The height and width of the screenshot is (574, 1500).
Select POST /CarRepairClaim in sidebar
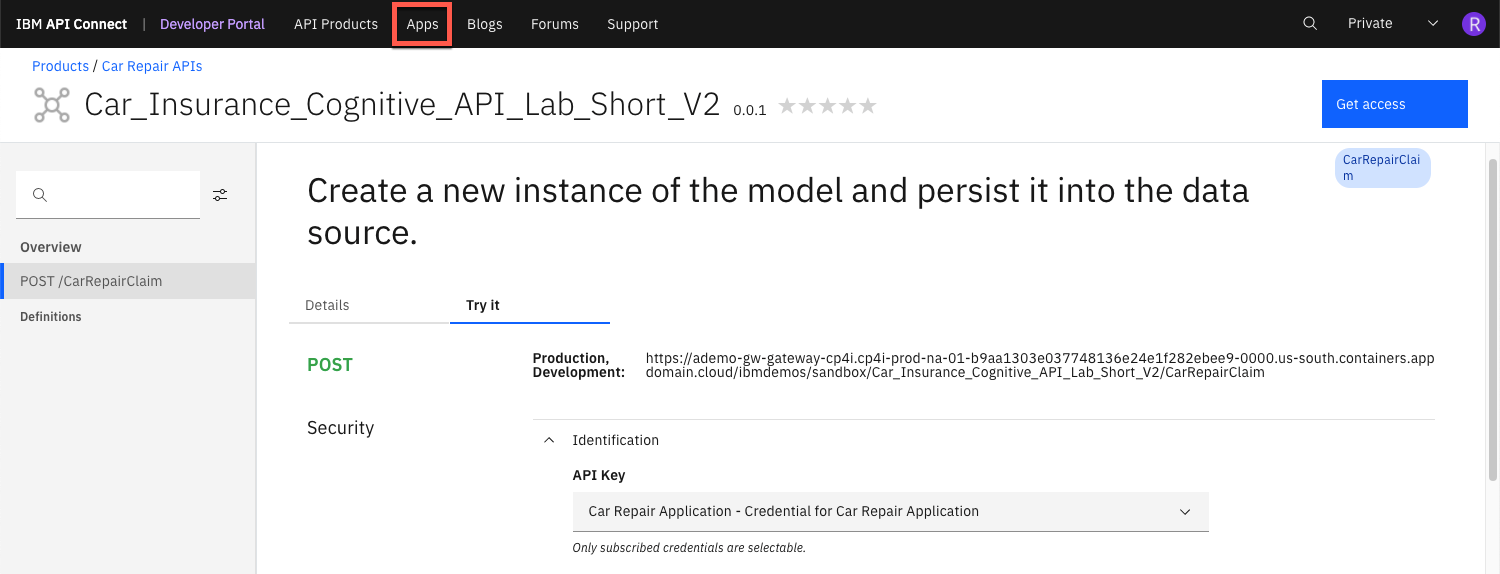click(128, 281)
